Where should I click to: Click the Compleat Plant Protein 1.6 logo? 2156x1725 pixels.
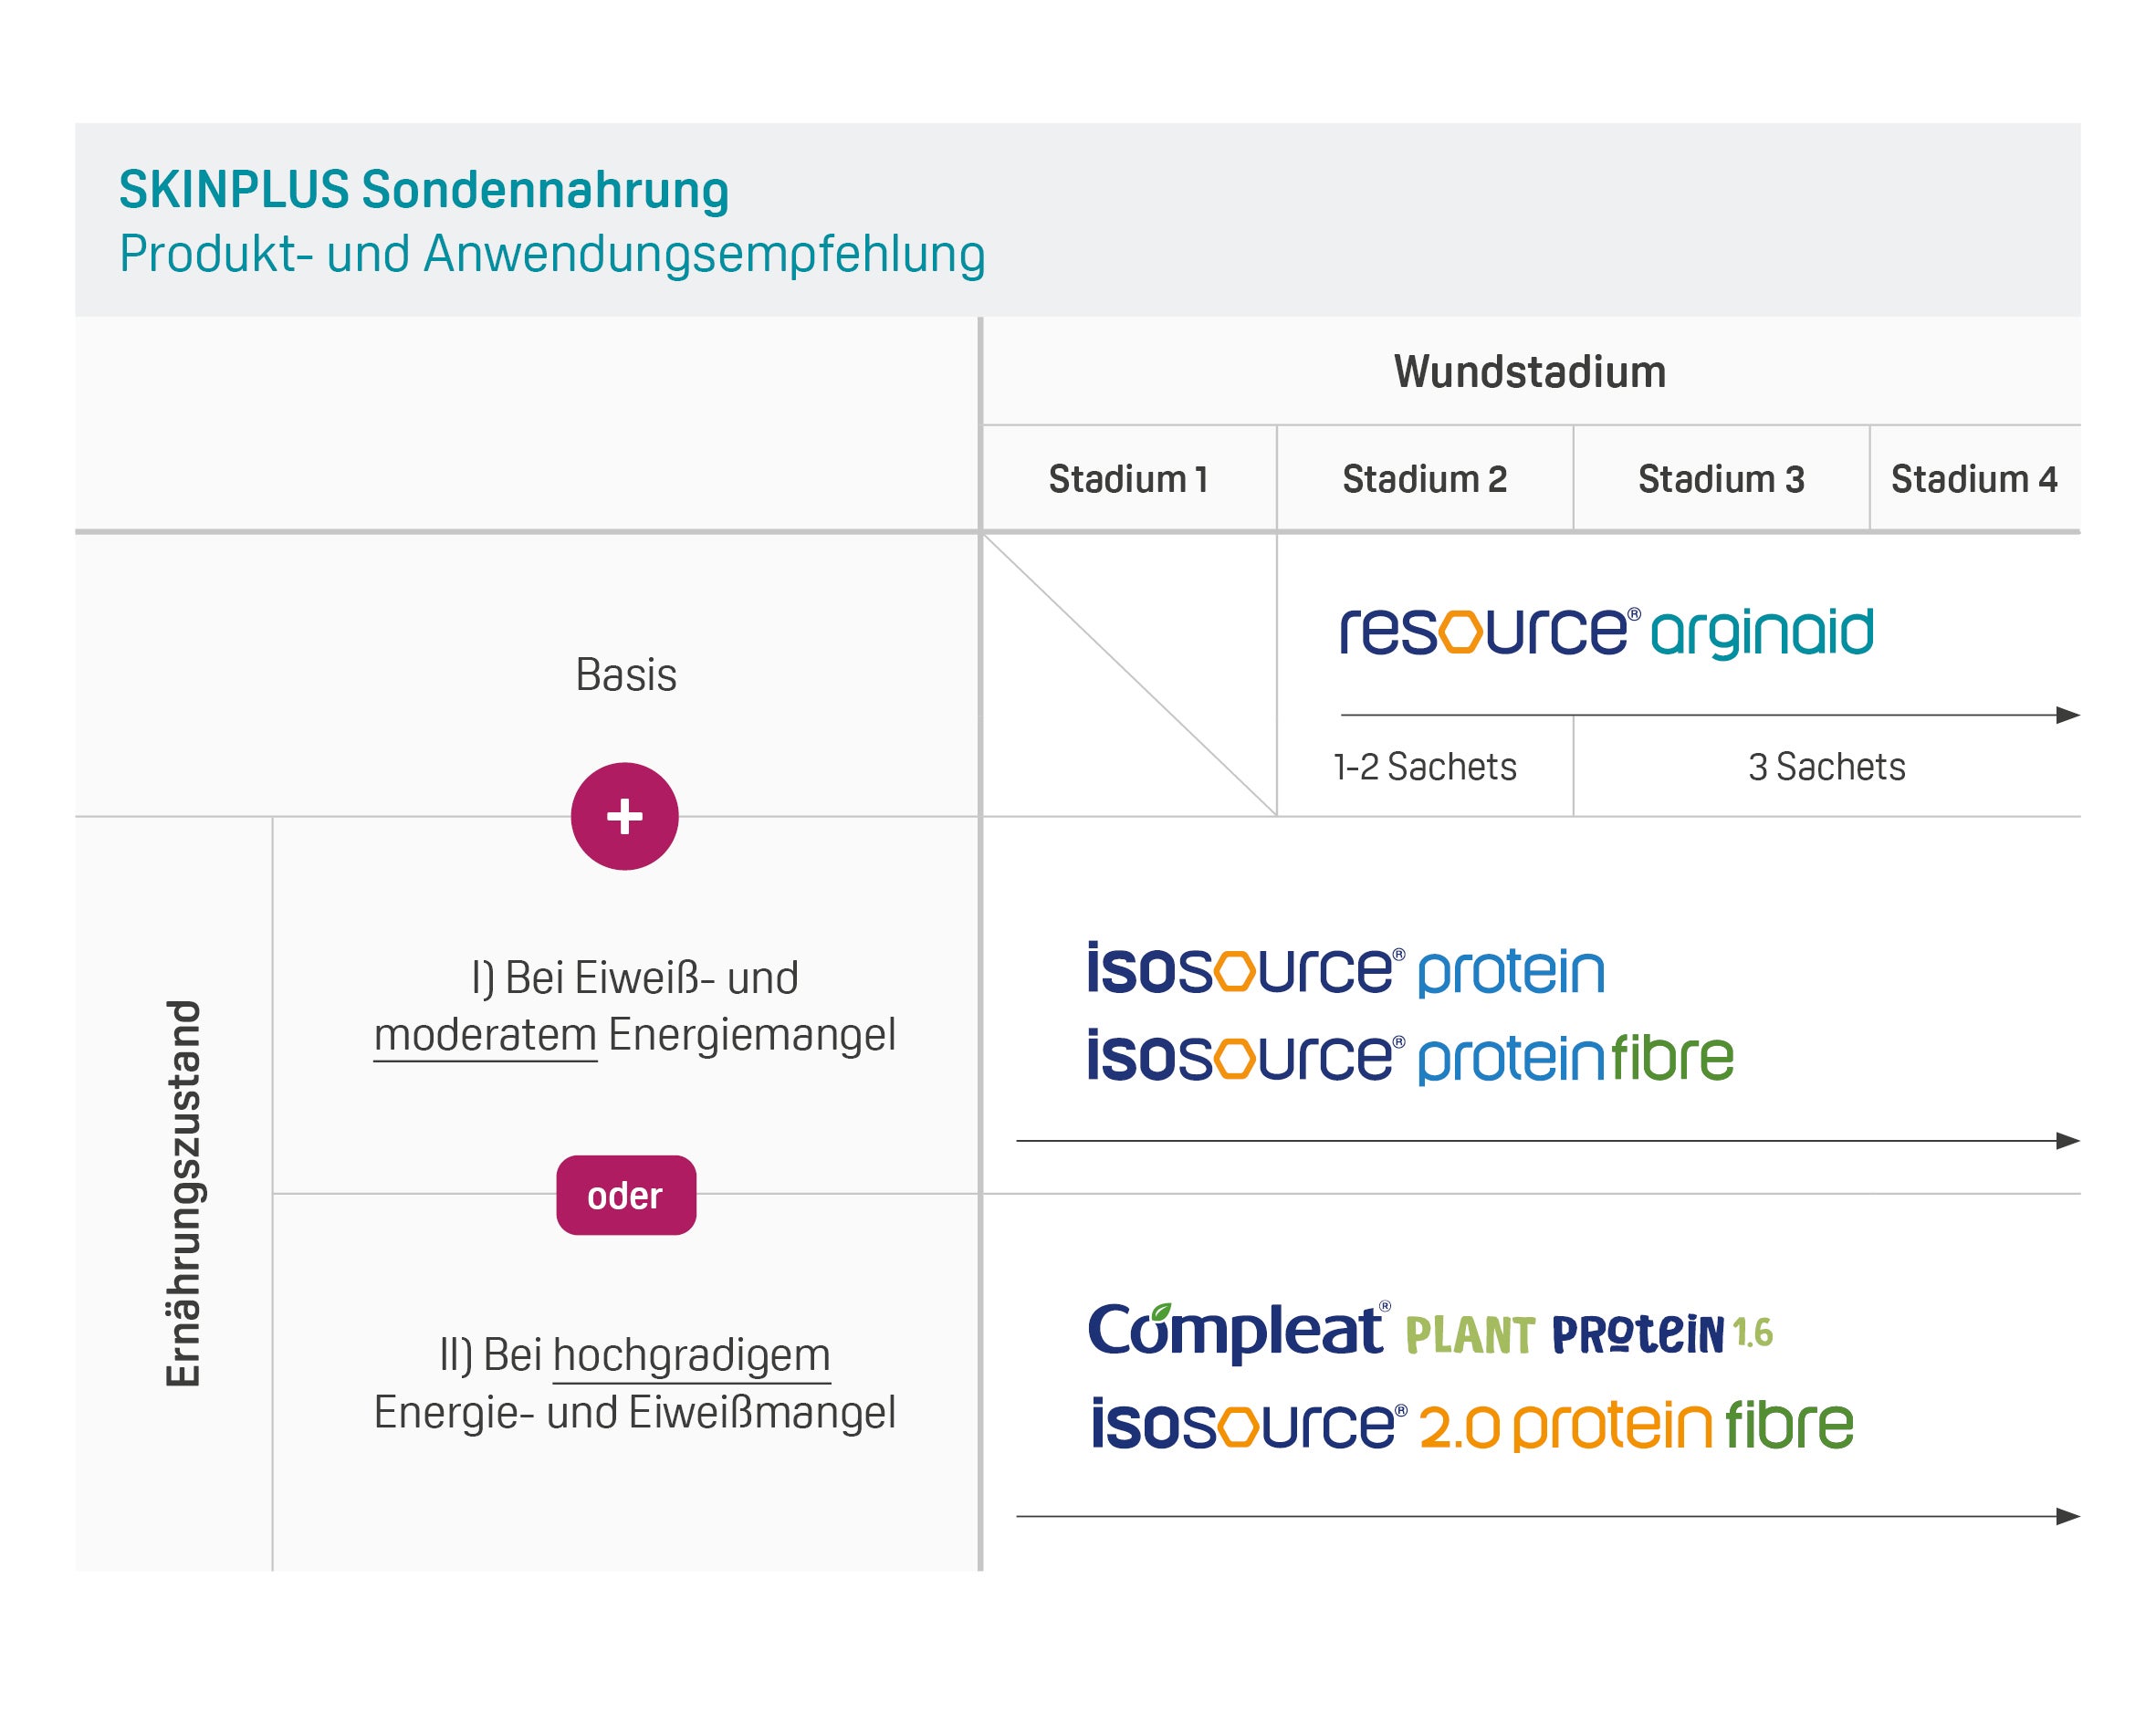click(1430, 1332)
